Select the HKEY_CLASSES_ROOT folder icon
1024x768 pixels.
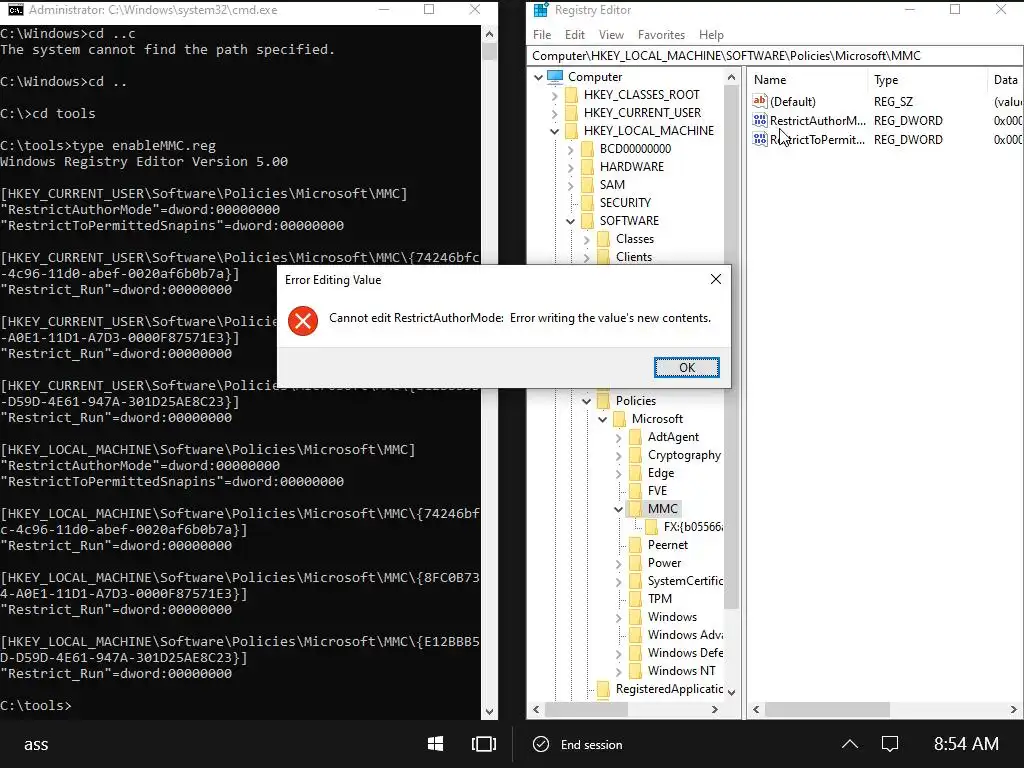coord(571,95)
